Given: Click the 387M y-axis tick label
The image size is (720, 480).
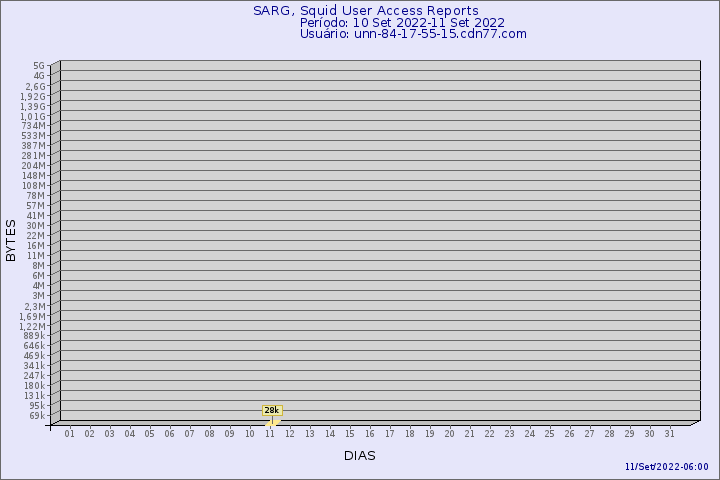Looking at the screenshot, I should (x=34, y=146).
